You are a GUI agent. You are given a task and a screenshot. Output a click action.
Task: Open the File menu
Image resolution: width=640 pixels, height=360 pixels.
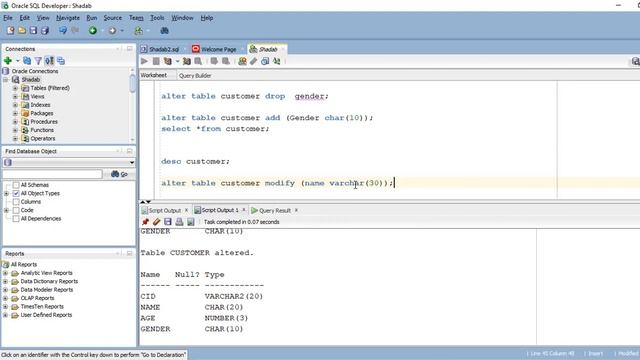pyautogui.click(x=8, y=18)
